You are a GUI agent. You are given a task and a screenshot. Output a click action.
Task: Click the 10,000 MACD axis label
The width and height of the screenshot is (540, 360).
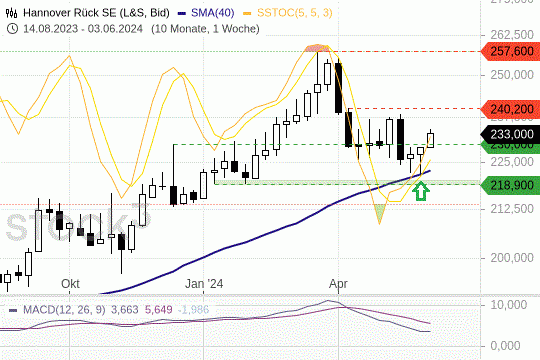(x=508, y=305)
